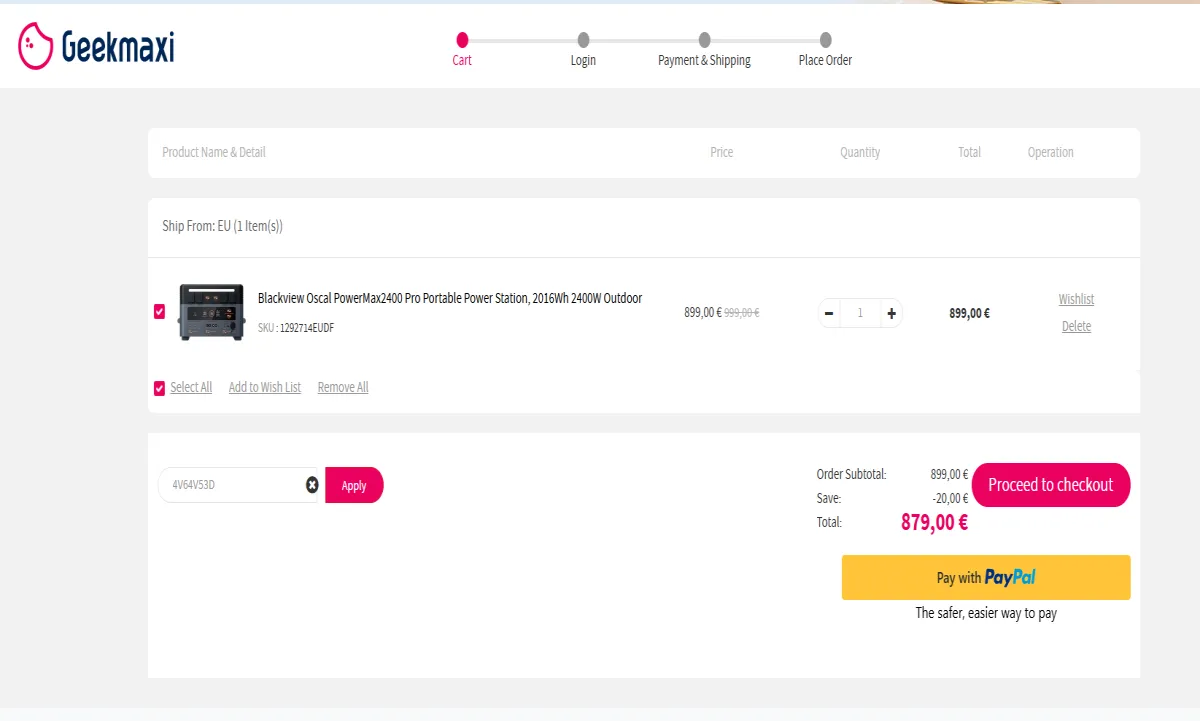Select Add to Wish List

[264, 387]
